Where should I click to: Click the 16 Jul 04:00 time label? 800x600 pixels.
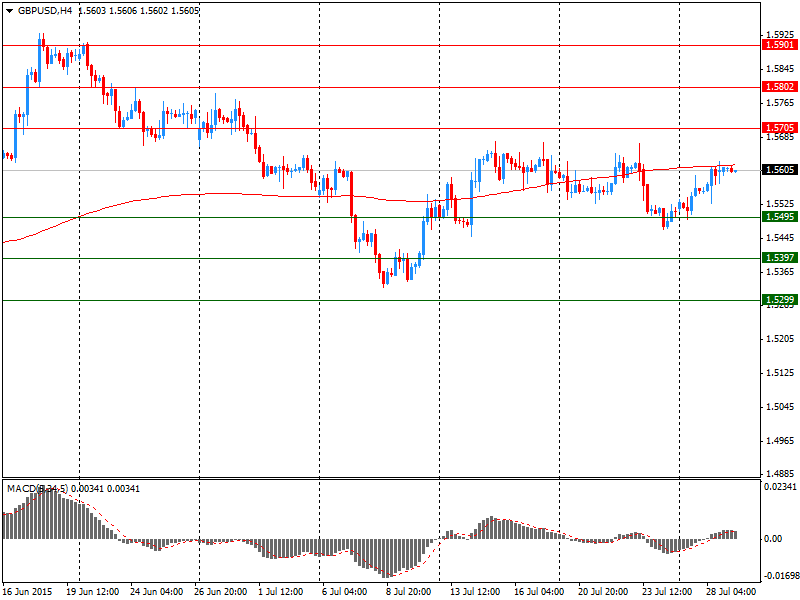[x=539, y=592]
